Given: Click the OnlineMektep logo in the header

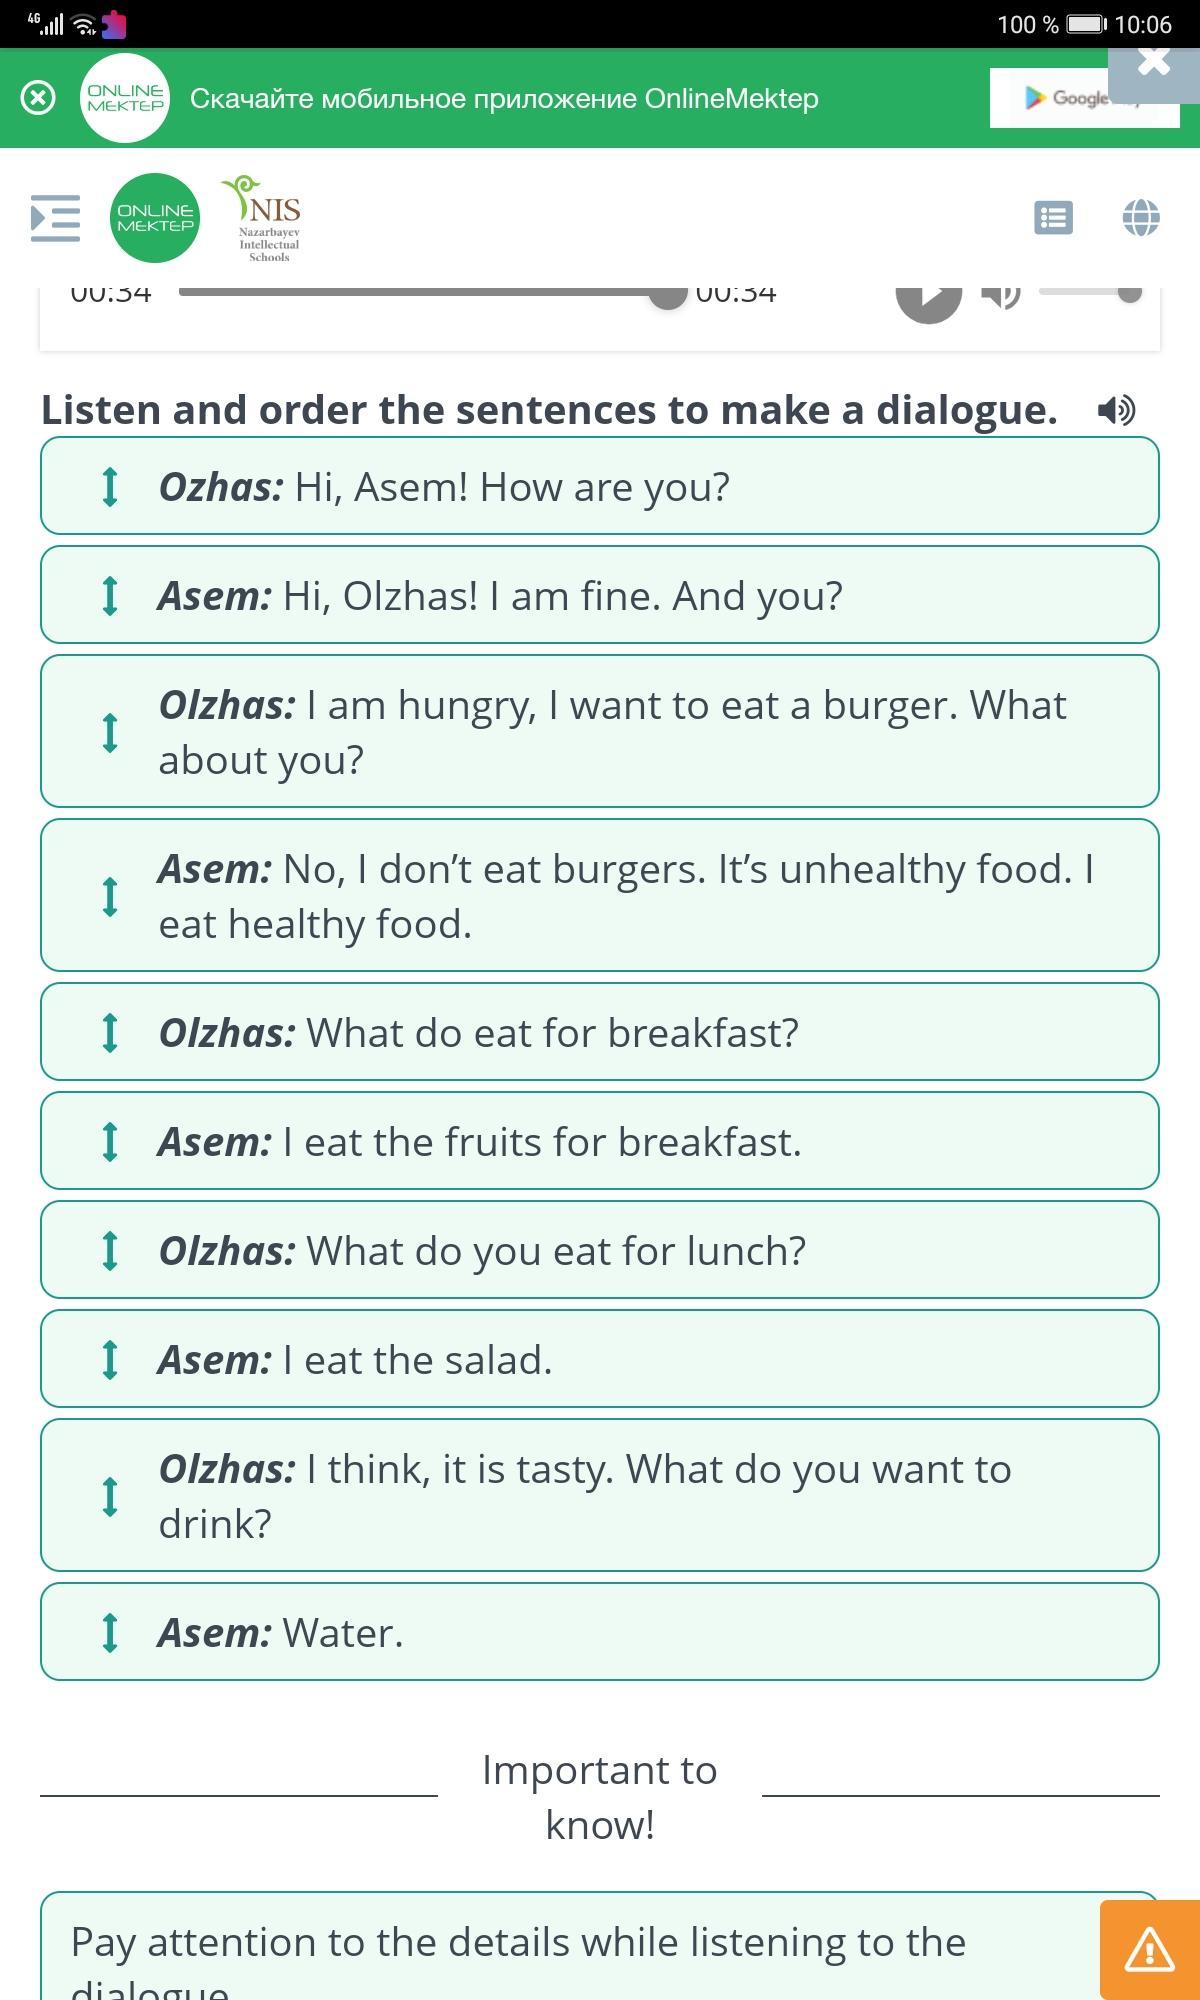Looking at the screenshot, I should click(x=155, y=218).
